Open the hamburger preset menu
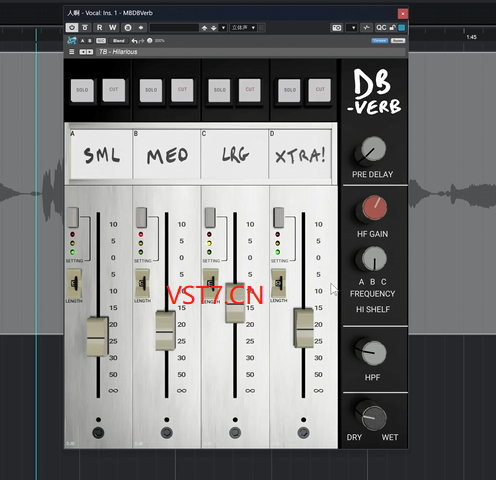Screen dimensions: 496x480 pos(71,52)
